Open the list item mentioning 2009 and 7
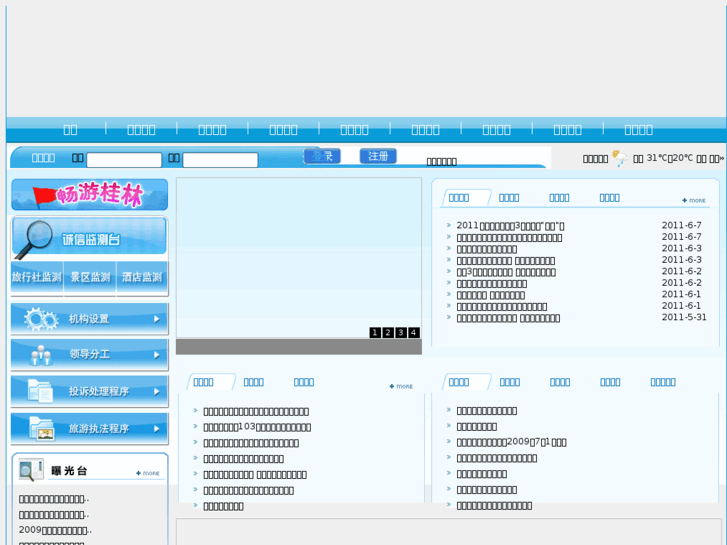The height and width of the screenshot is (545, 727). [x=511, y=442]
